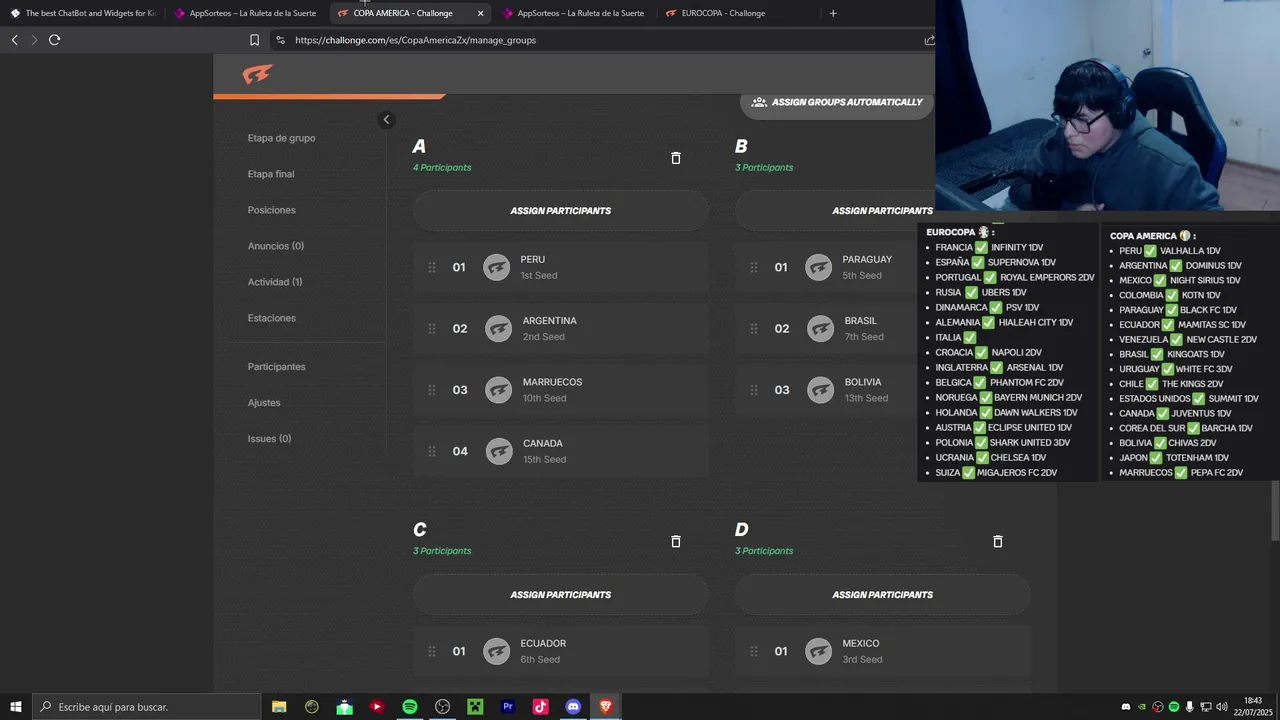
Task: Grab the drag handle beside BOLIVIA
Action: [x=754, y=390]
